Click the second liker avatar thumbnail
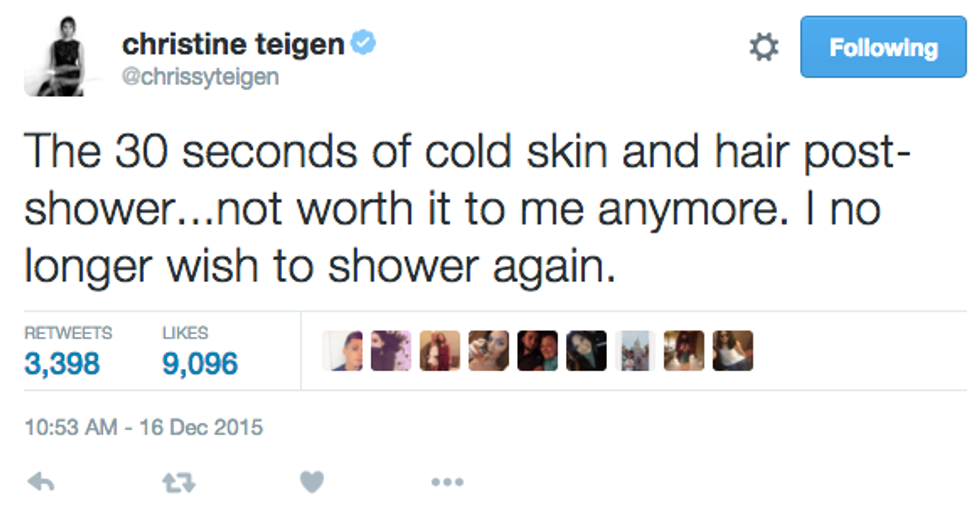This screenshot has height=509, width=980. click(391, 351)
